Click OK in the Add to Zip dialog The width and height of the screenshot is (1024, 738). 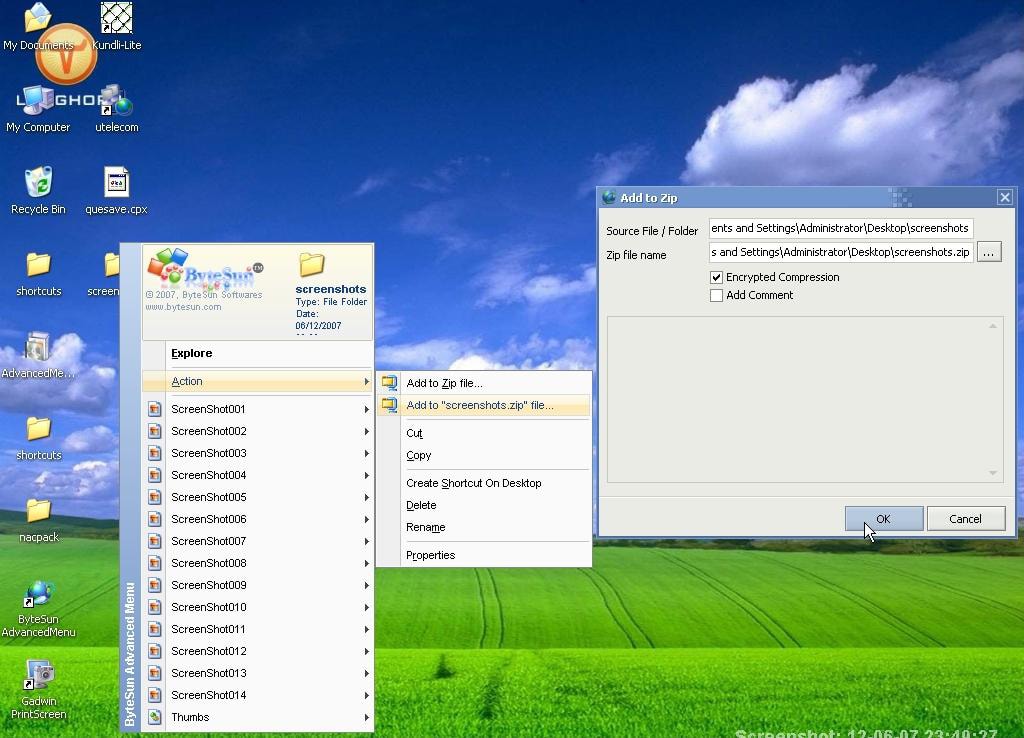point(884,519)
